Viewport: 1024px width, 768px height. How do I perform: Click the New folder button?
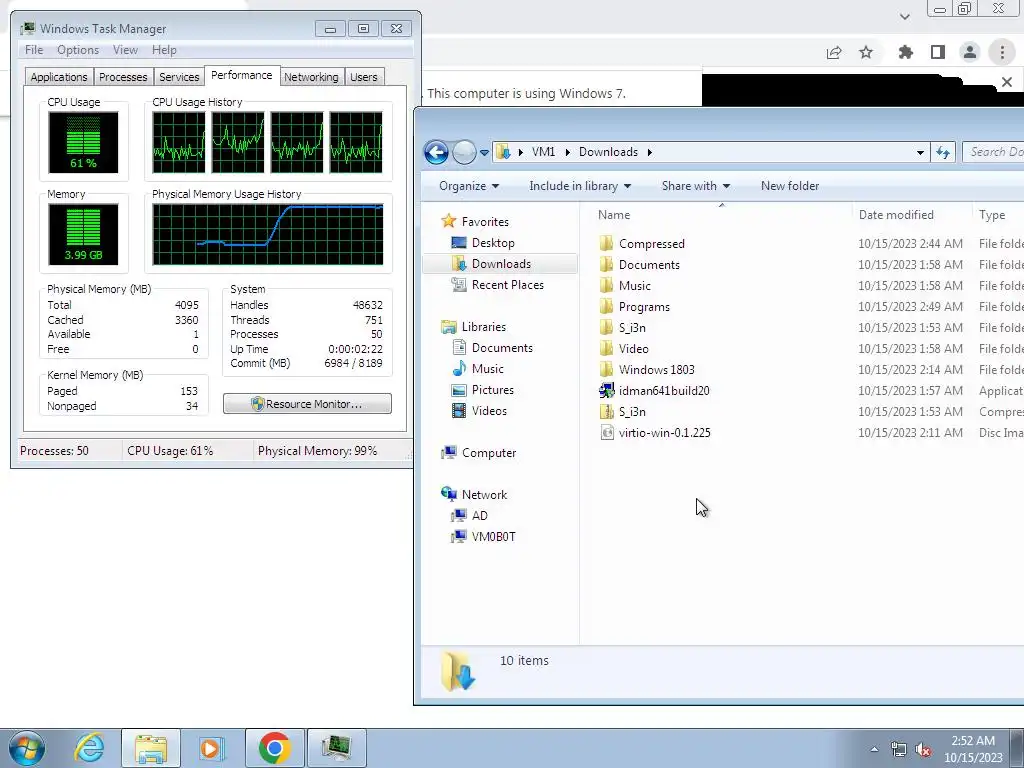[x=790, y=186]
